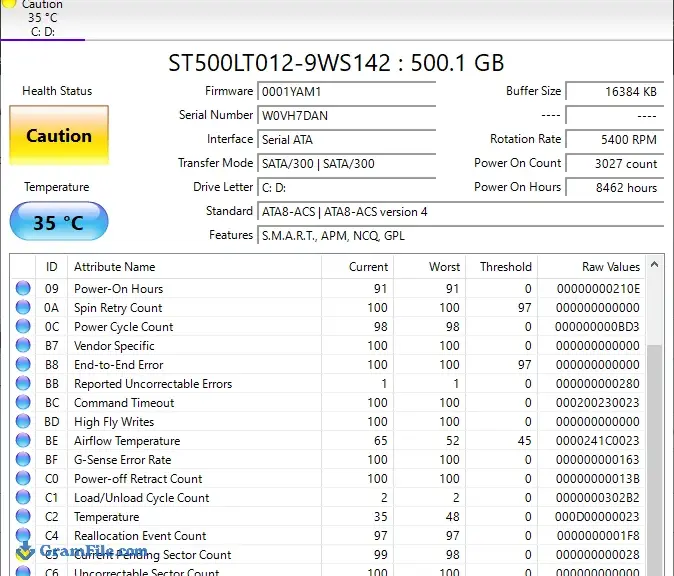The height and width of the screenshot is (576, 674).
Task: Click the Power On Hours value 8462 hours
Action: (x=615, y=188)
